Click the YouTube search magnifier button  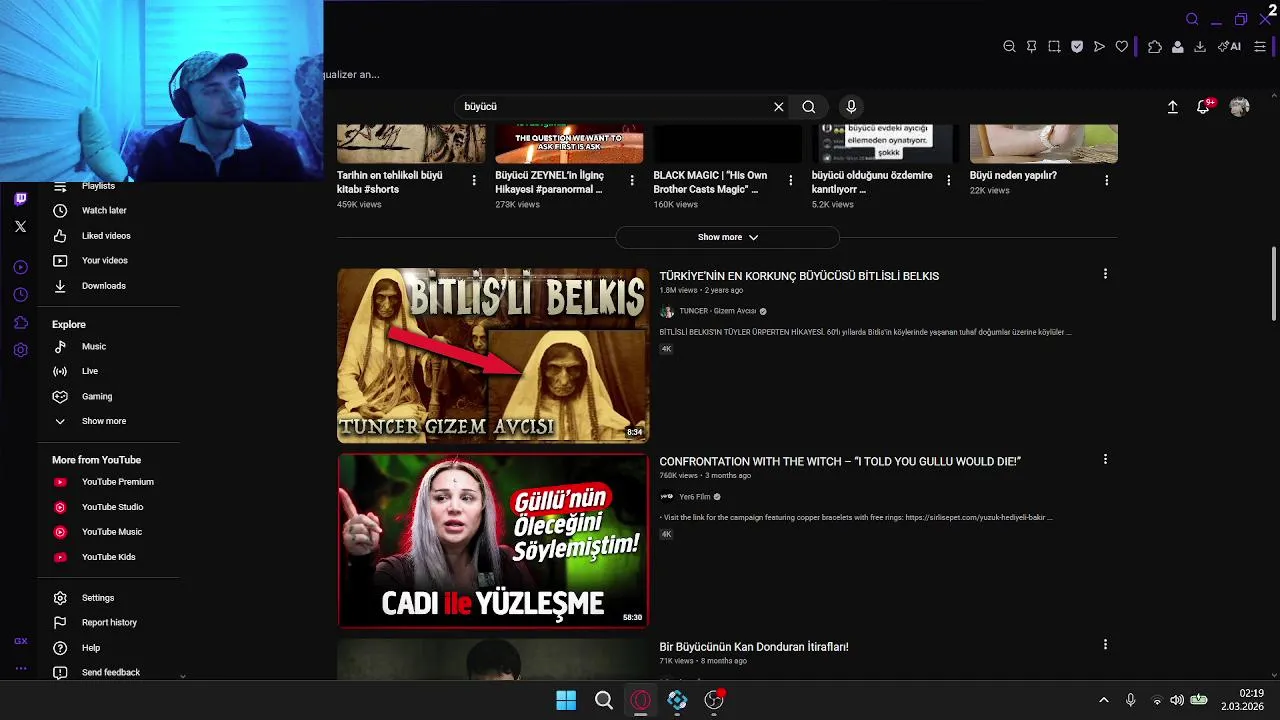point(809,107)
